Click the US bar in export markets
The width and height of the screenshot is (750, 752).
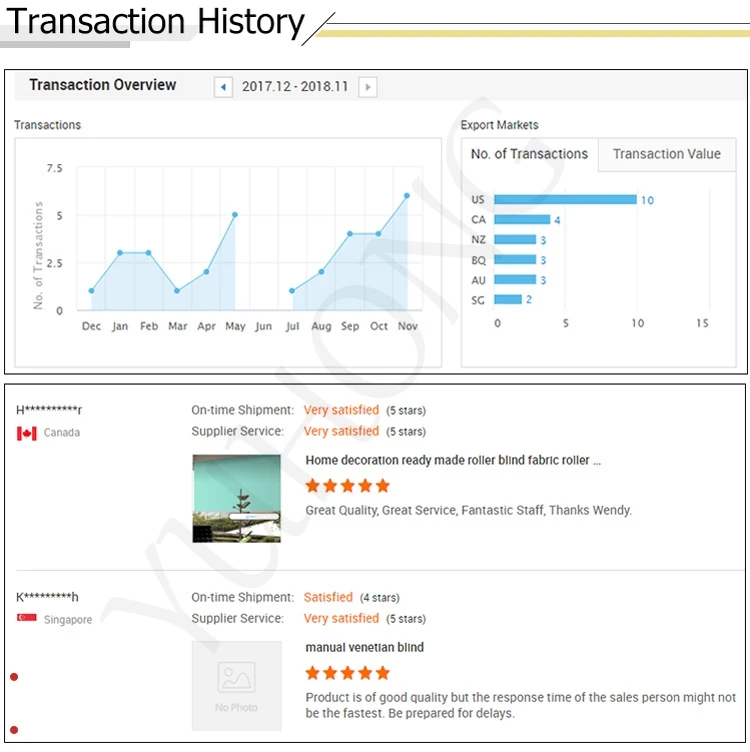565,200
